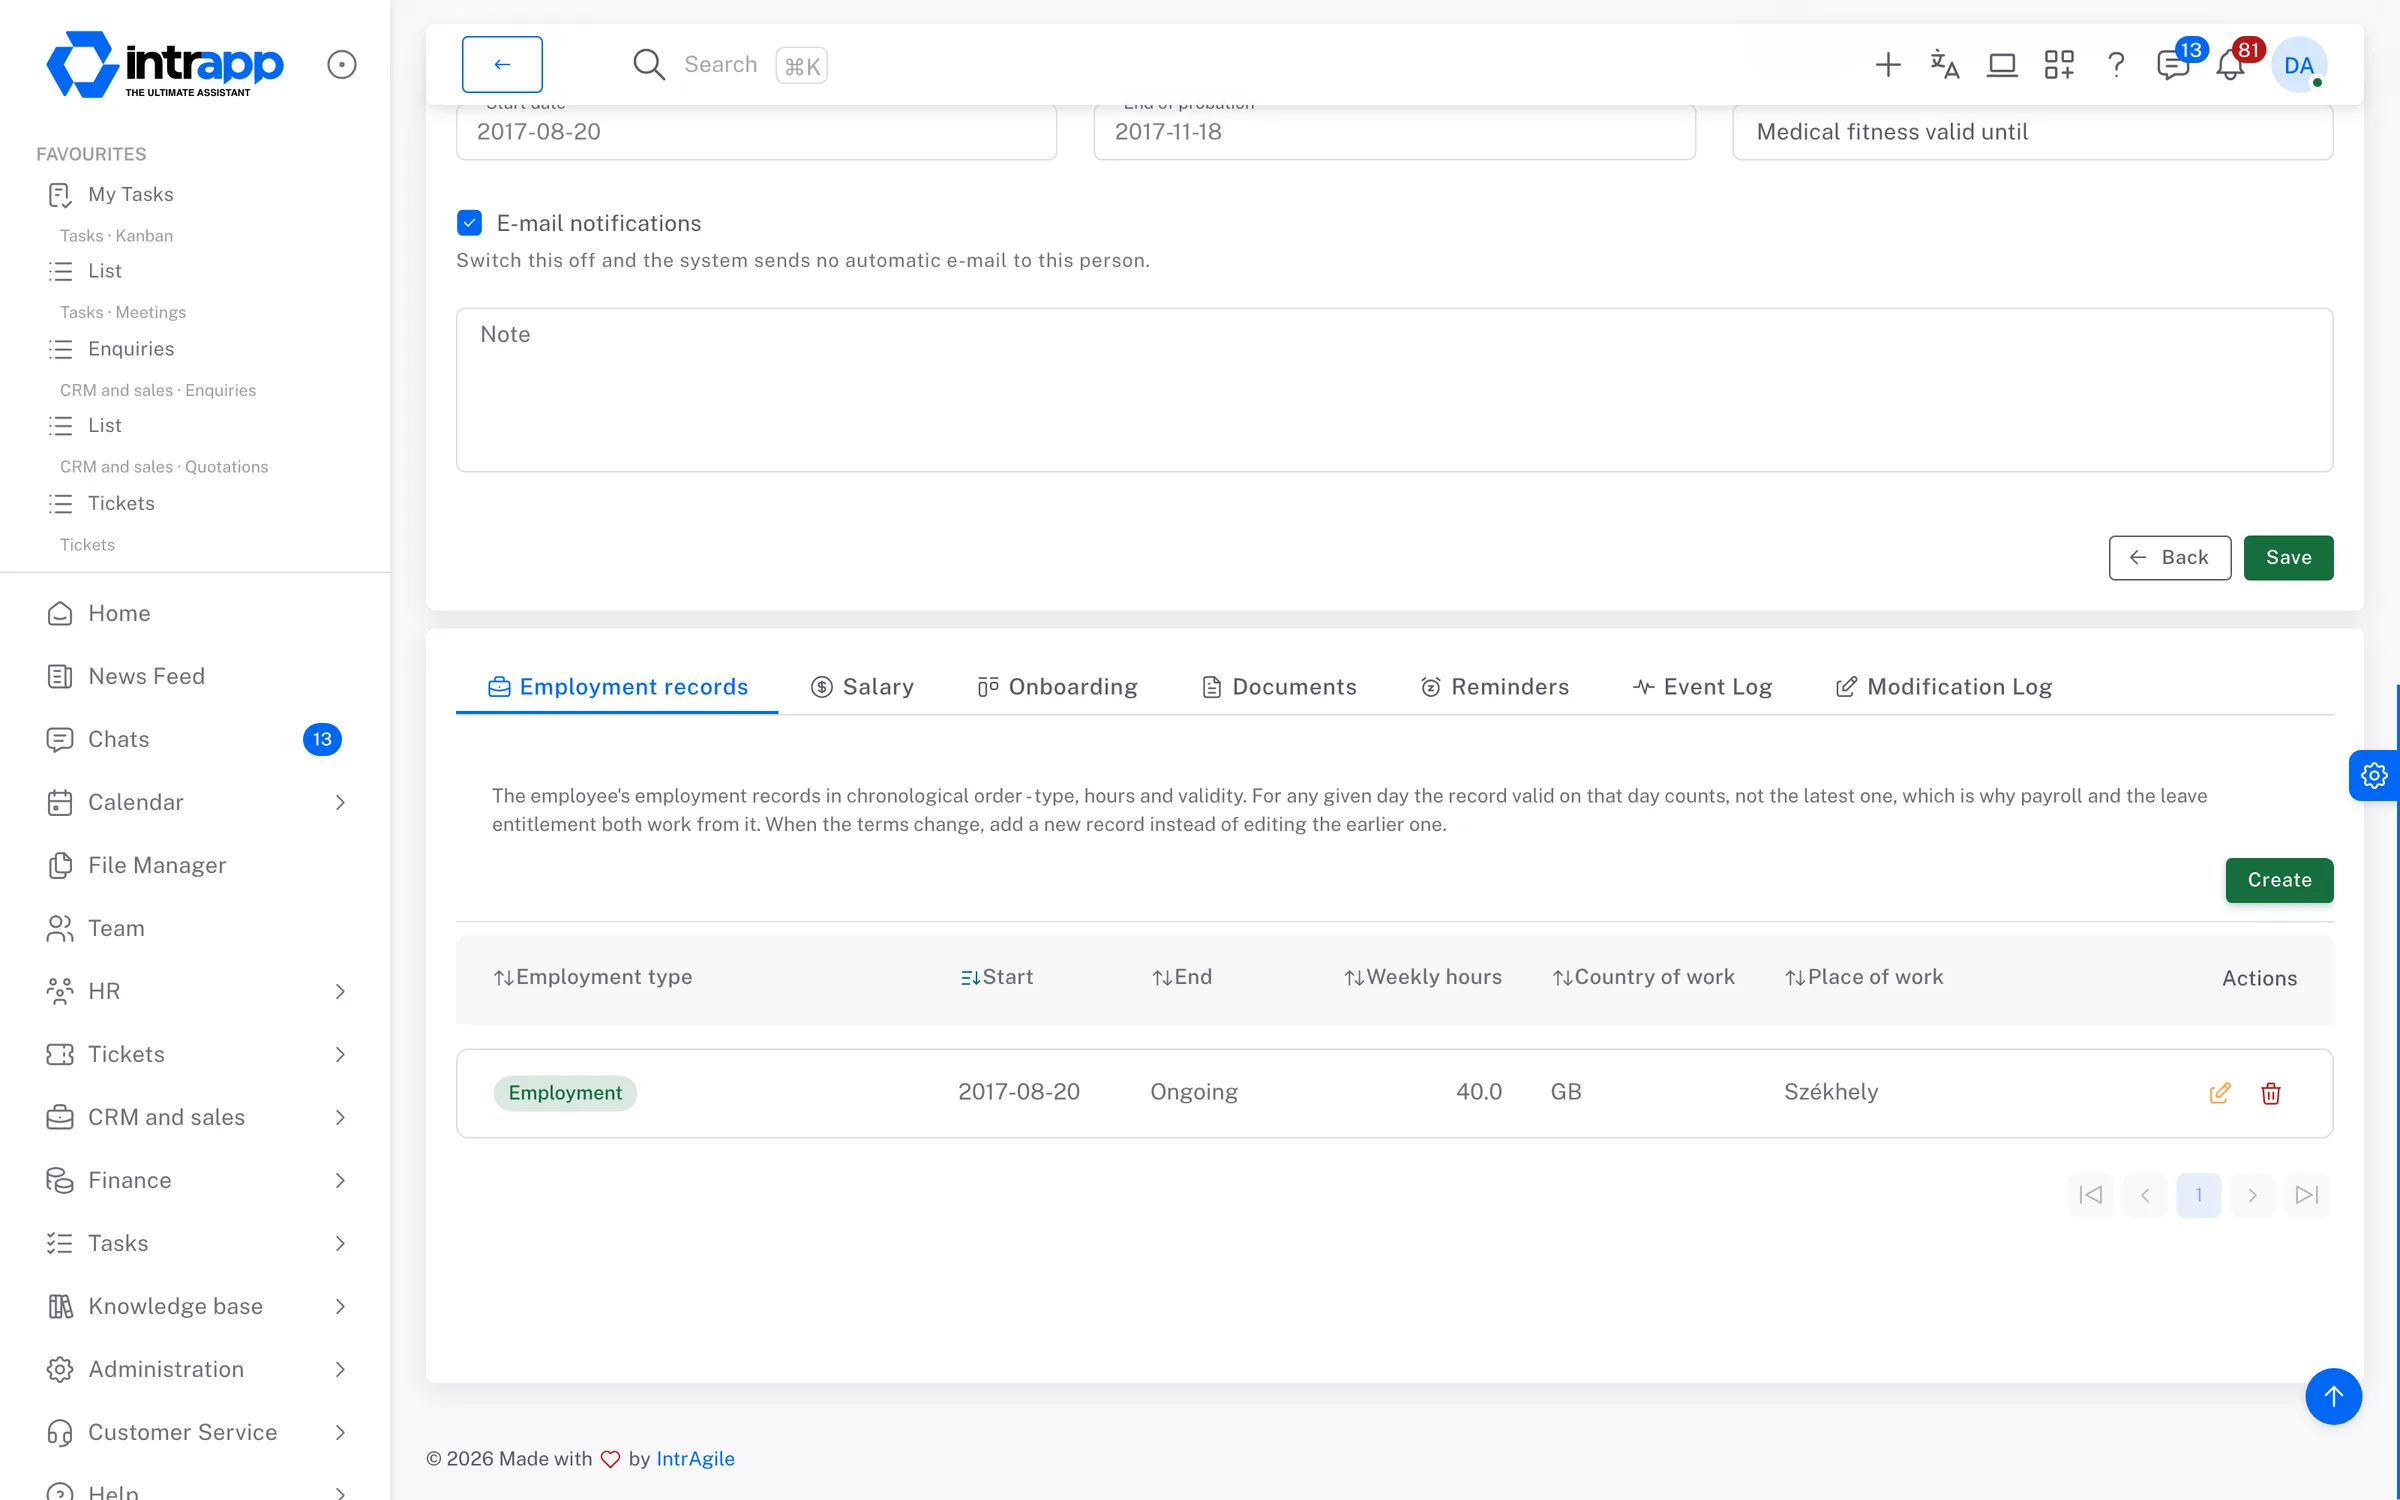Edit the Employment record row

2219,1093
